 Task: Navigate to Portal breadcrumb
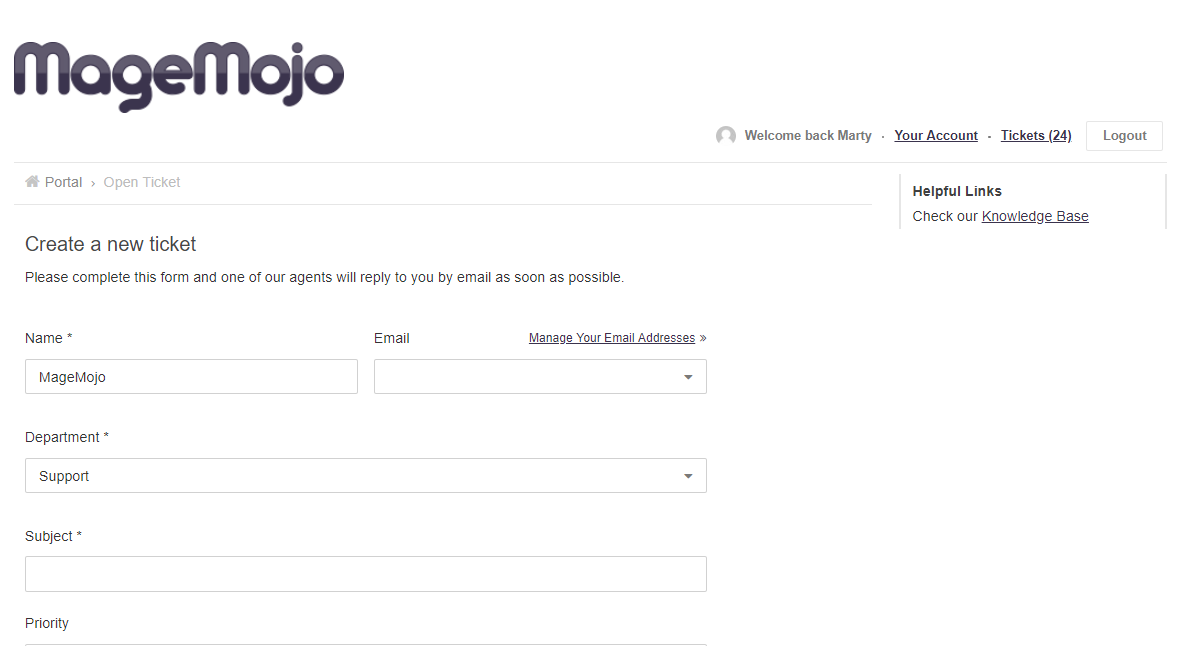tap(63, 182)
